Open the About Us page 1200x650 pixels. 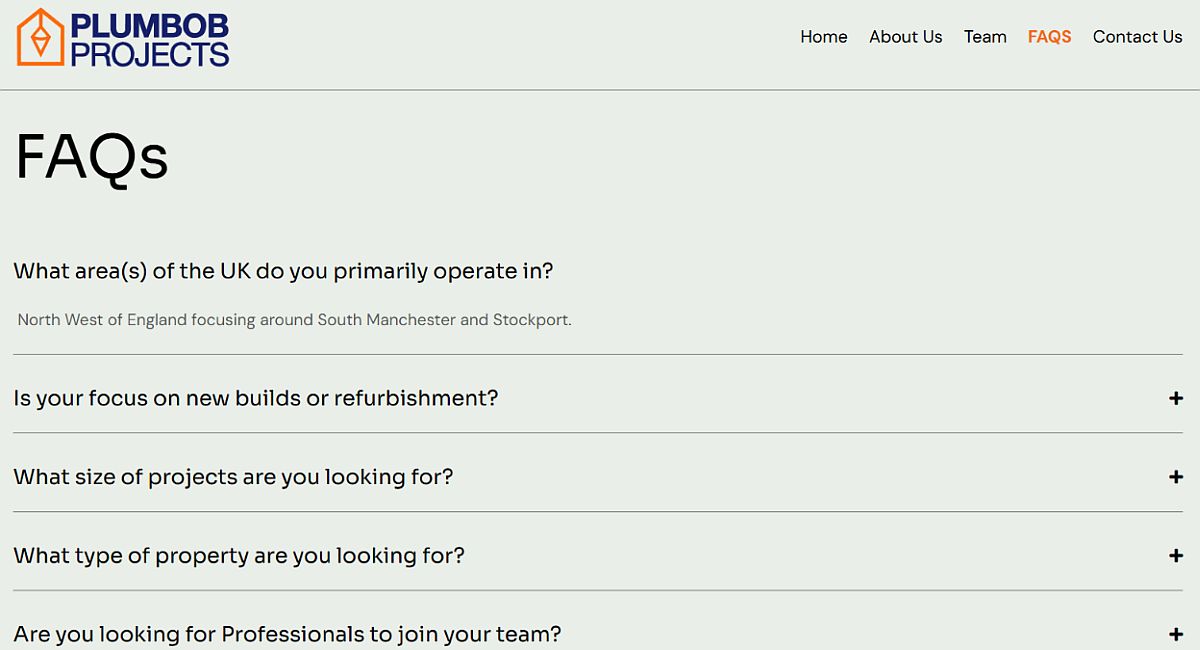click(x=905, y=37)
